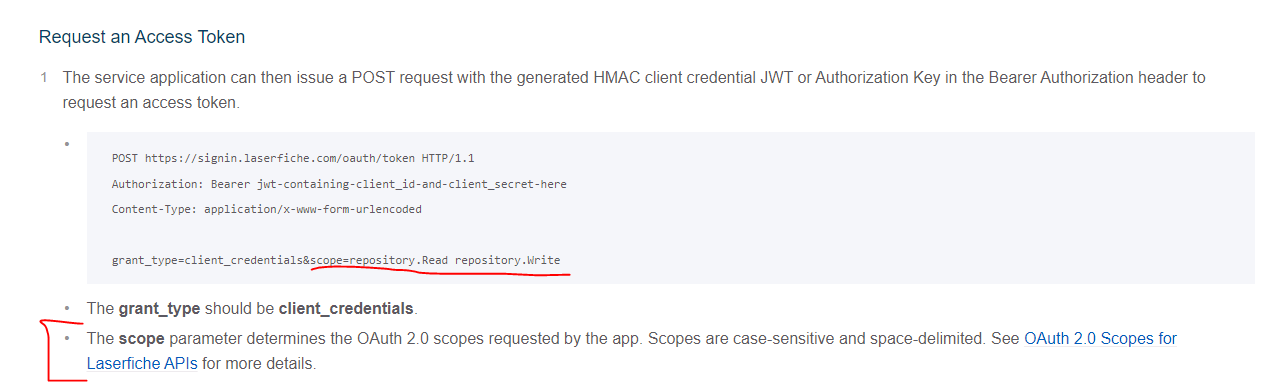
Task: Click the words 'for more details'
Action: coord(258,363)
